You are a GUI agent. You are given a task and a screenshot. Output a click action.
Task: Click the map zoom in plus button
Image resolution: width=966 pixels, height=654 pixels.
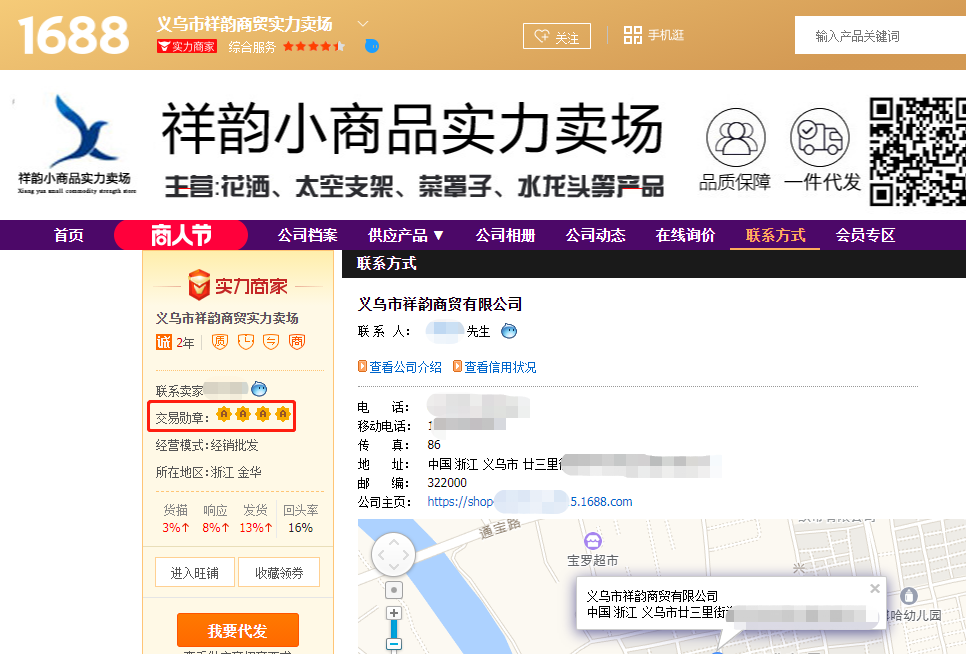[394, 613]
